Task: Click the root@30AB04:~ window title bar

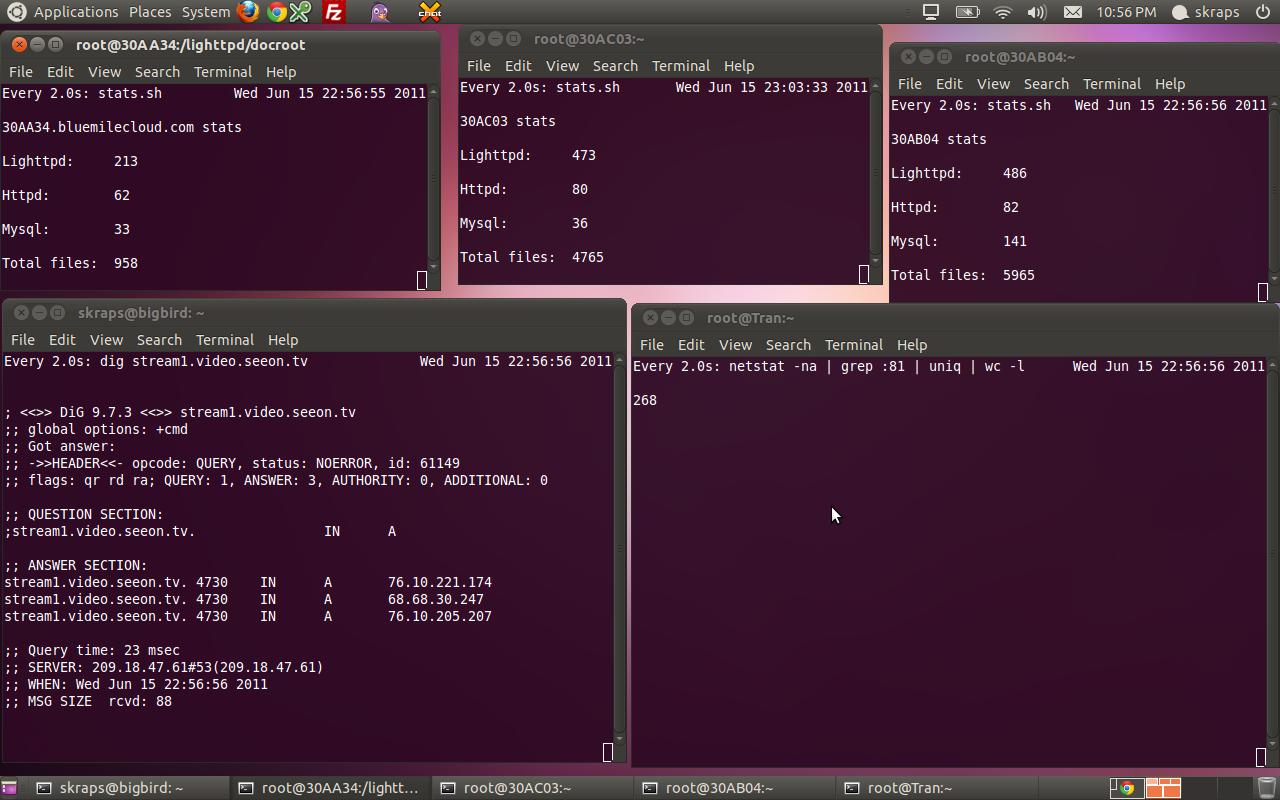Action: [1083, 57]
